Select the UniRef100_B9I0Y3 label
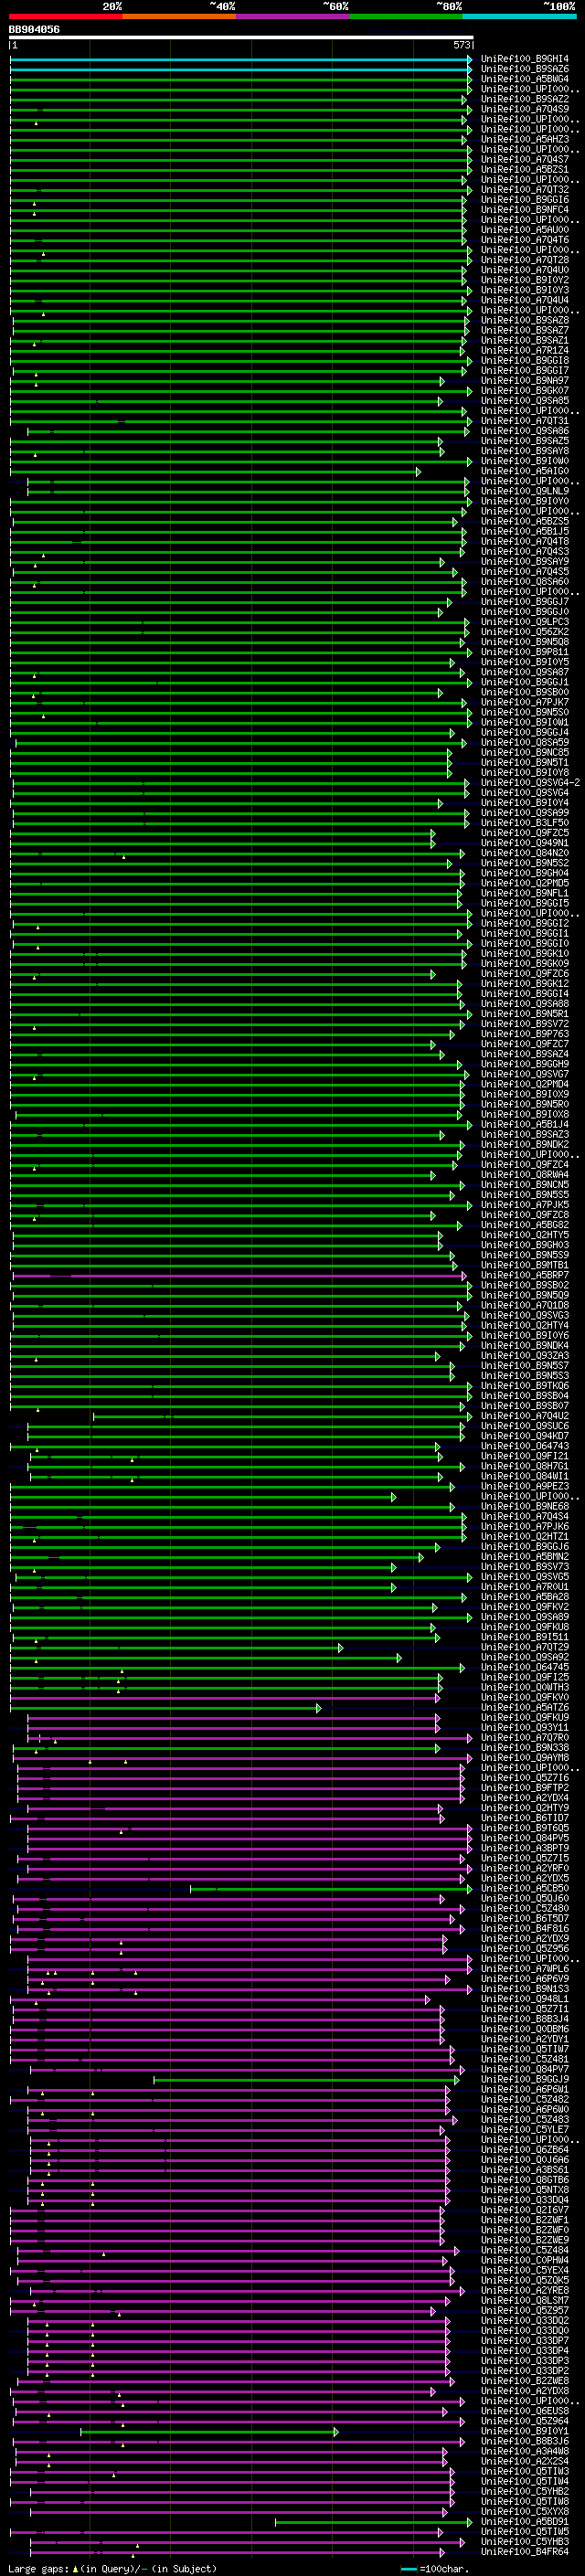This screenshot has width=585, height=2576. (525, 290)
